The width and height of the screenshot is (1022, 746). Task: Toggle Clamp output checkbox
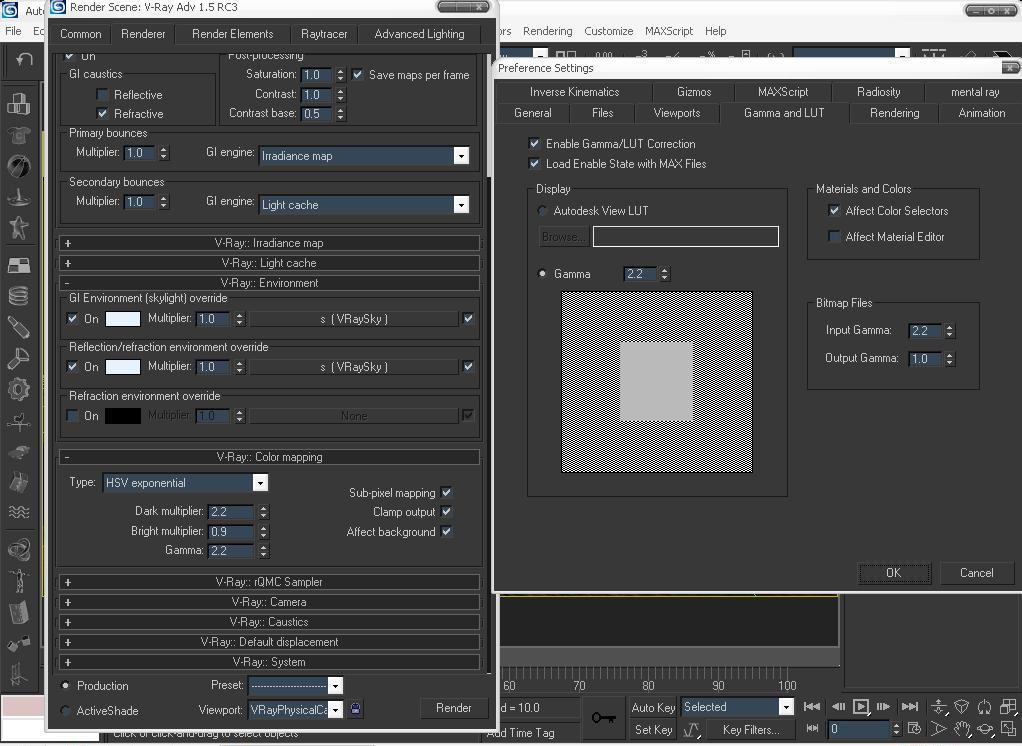click(x=446, y=511)
